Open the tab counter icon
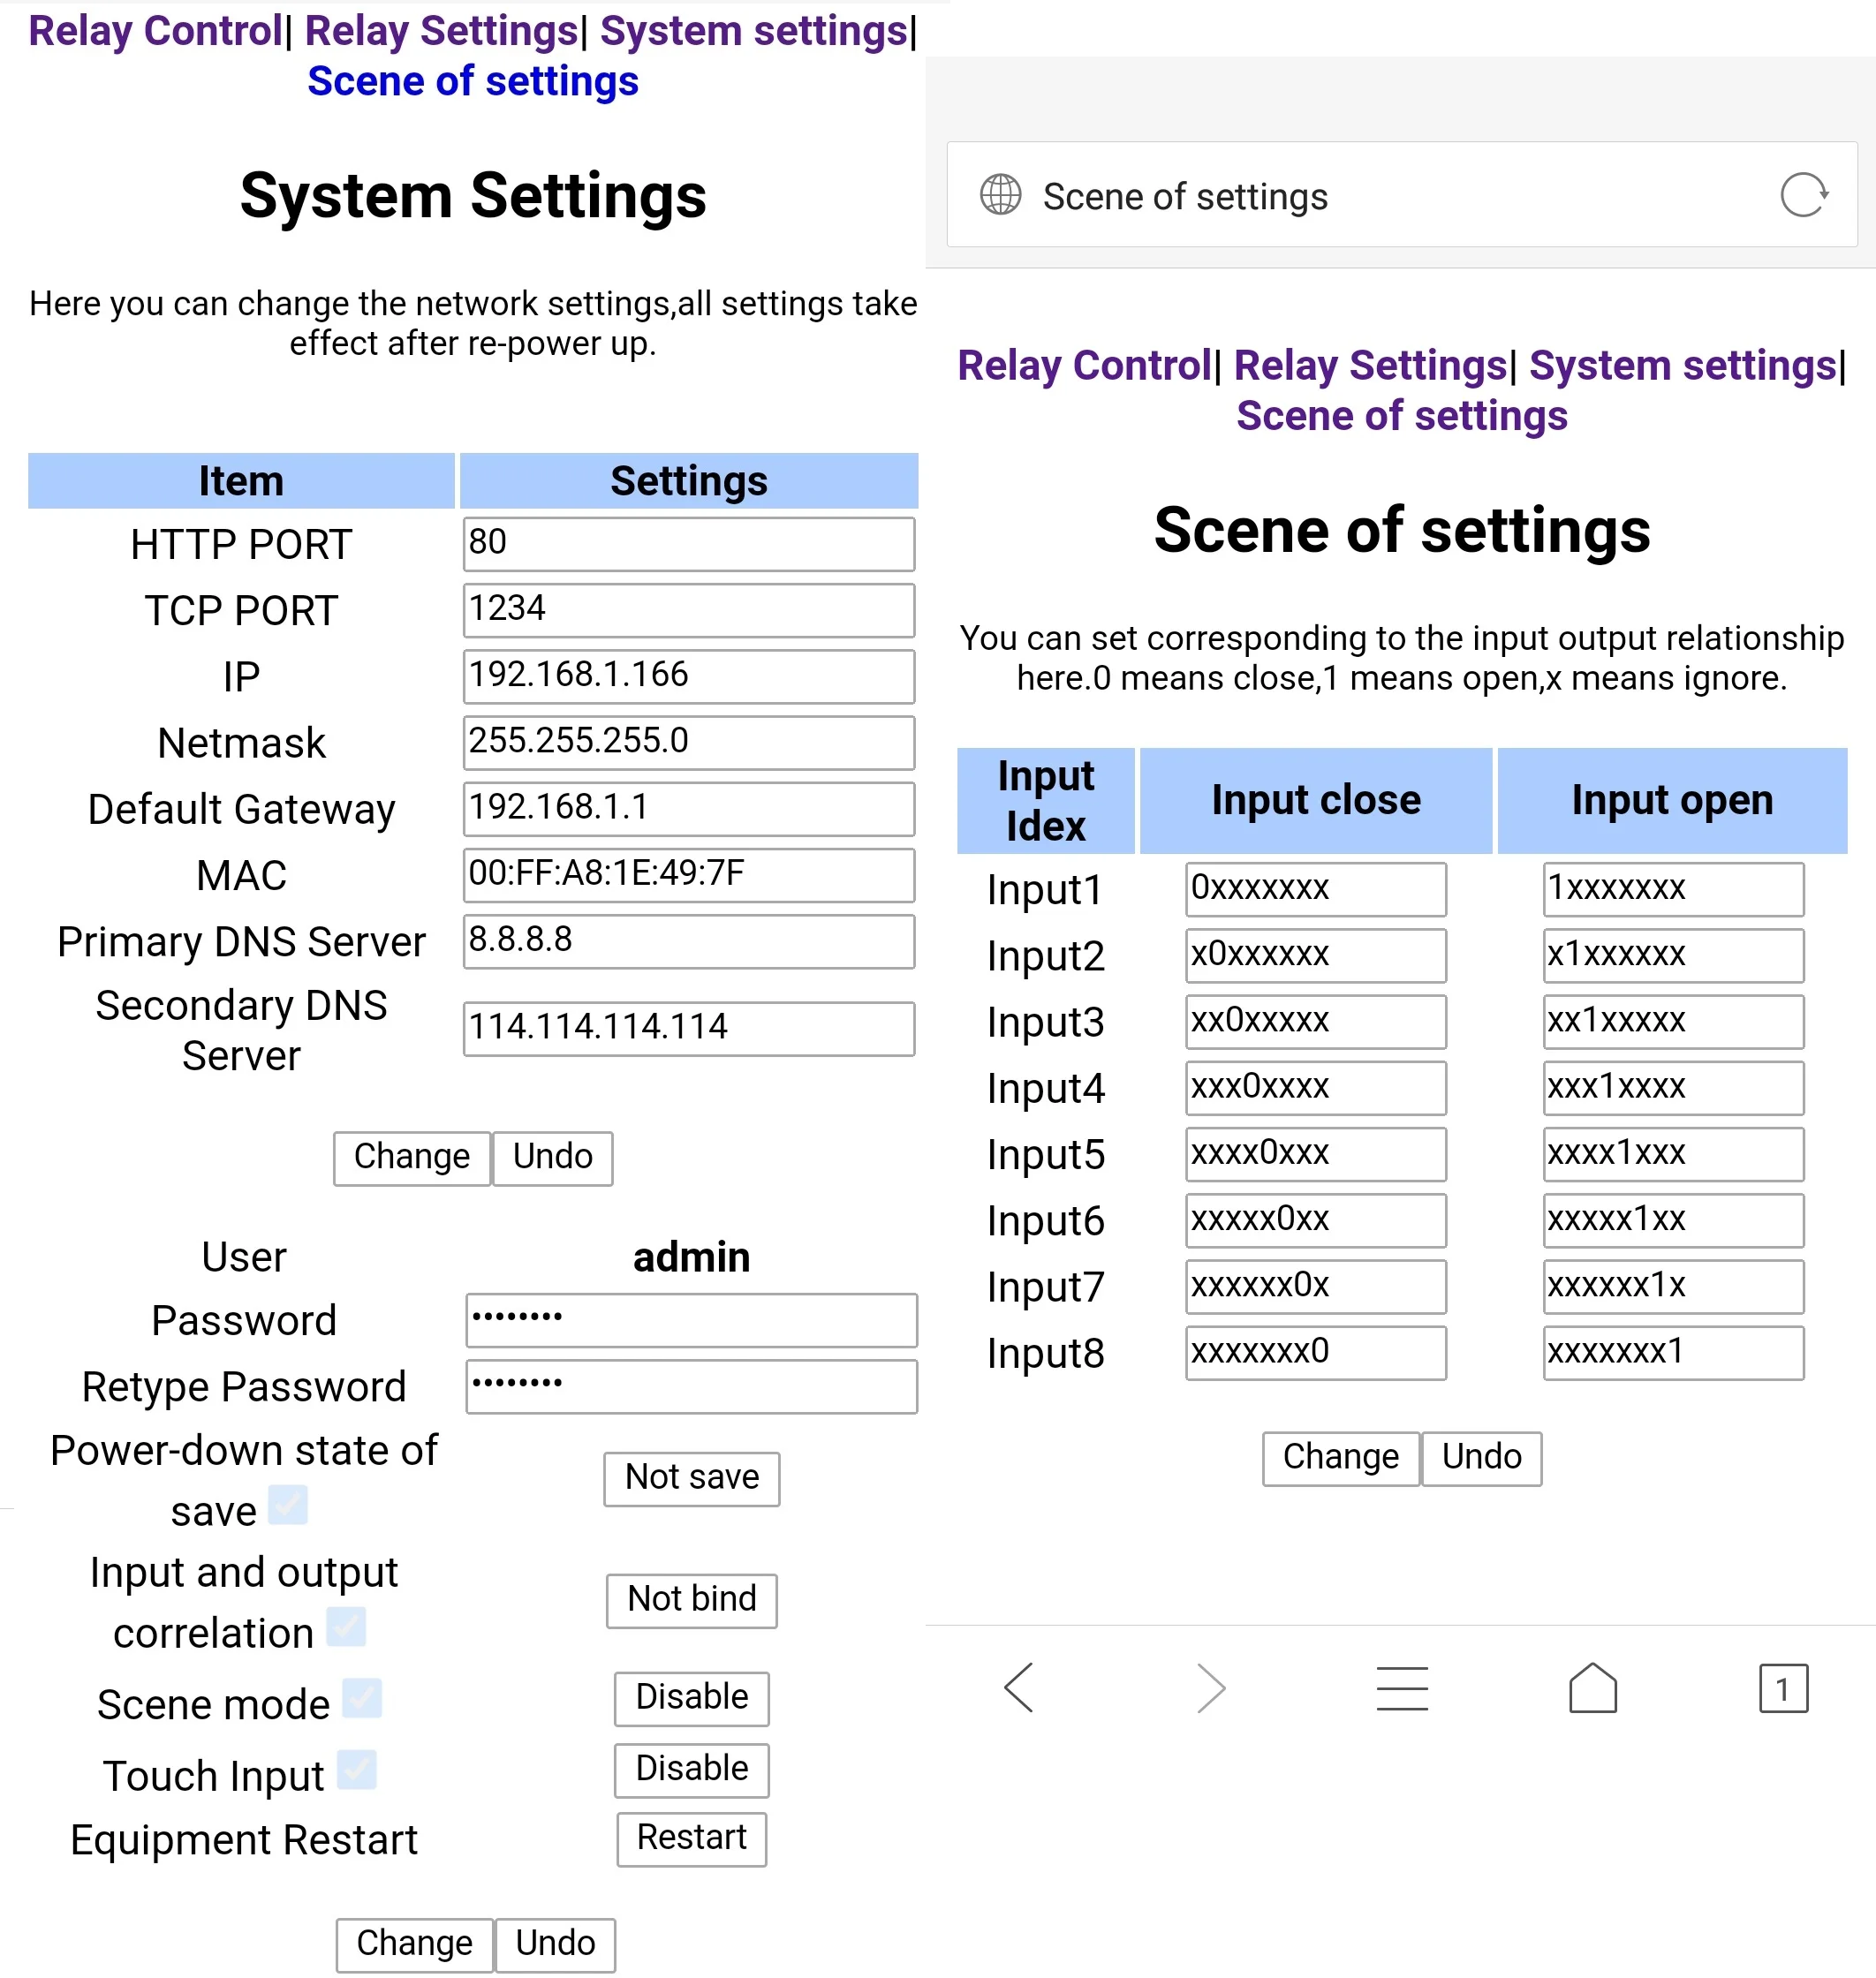The image size is (1876, 1978). (1784, 1688)
